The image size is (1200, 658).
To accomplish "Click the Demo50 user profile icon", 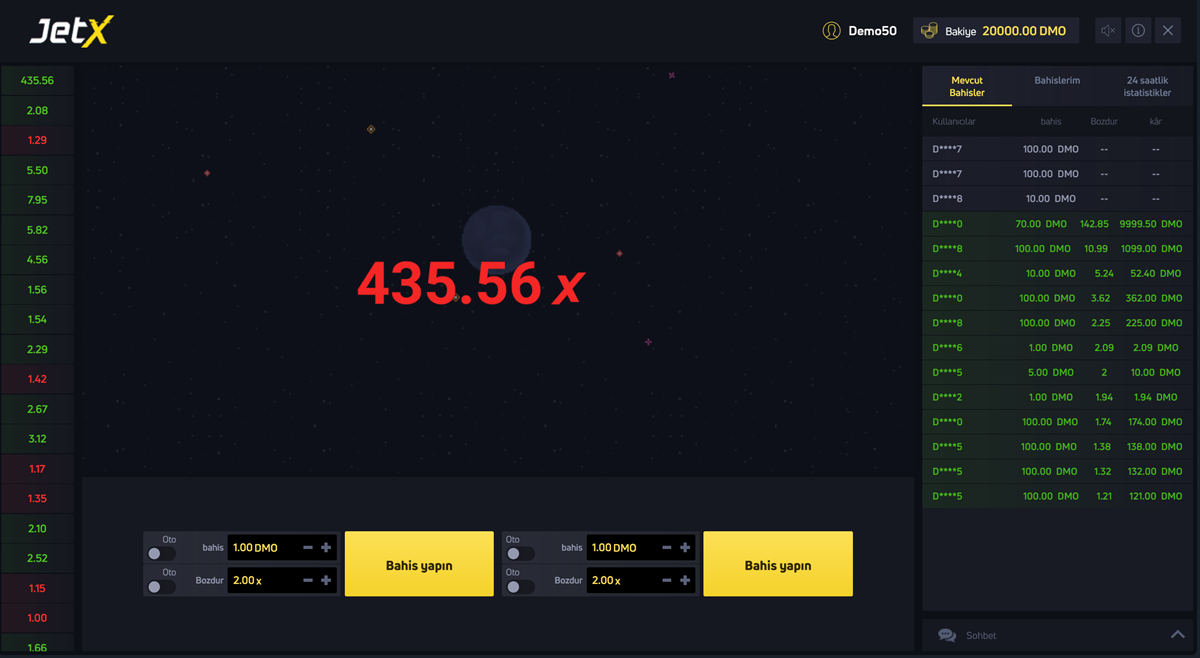I will pos(831,30).
